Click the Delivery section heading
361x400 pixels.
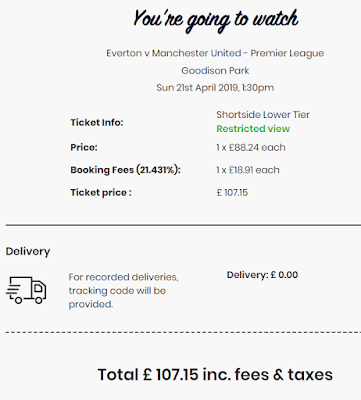pyautogui.click(x=28, y=251)
